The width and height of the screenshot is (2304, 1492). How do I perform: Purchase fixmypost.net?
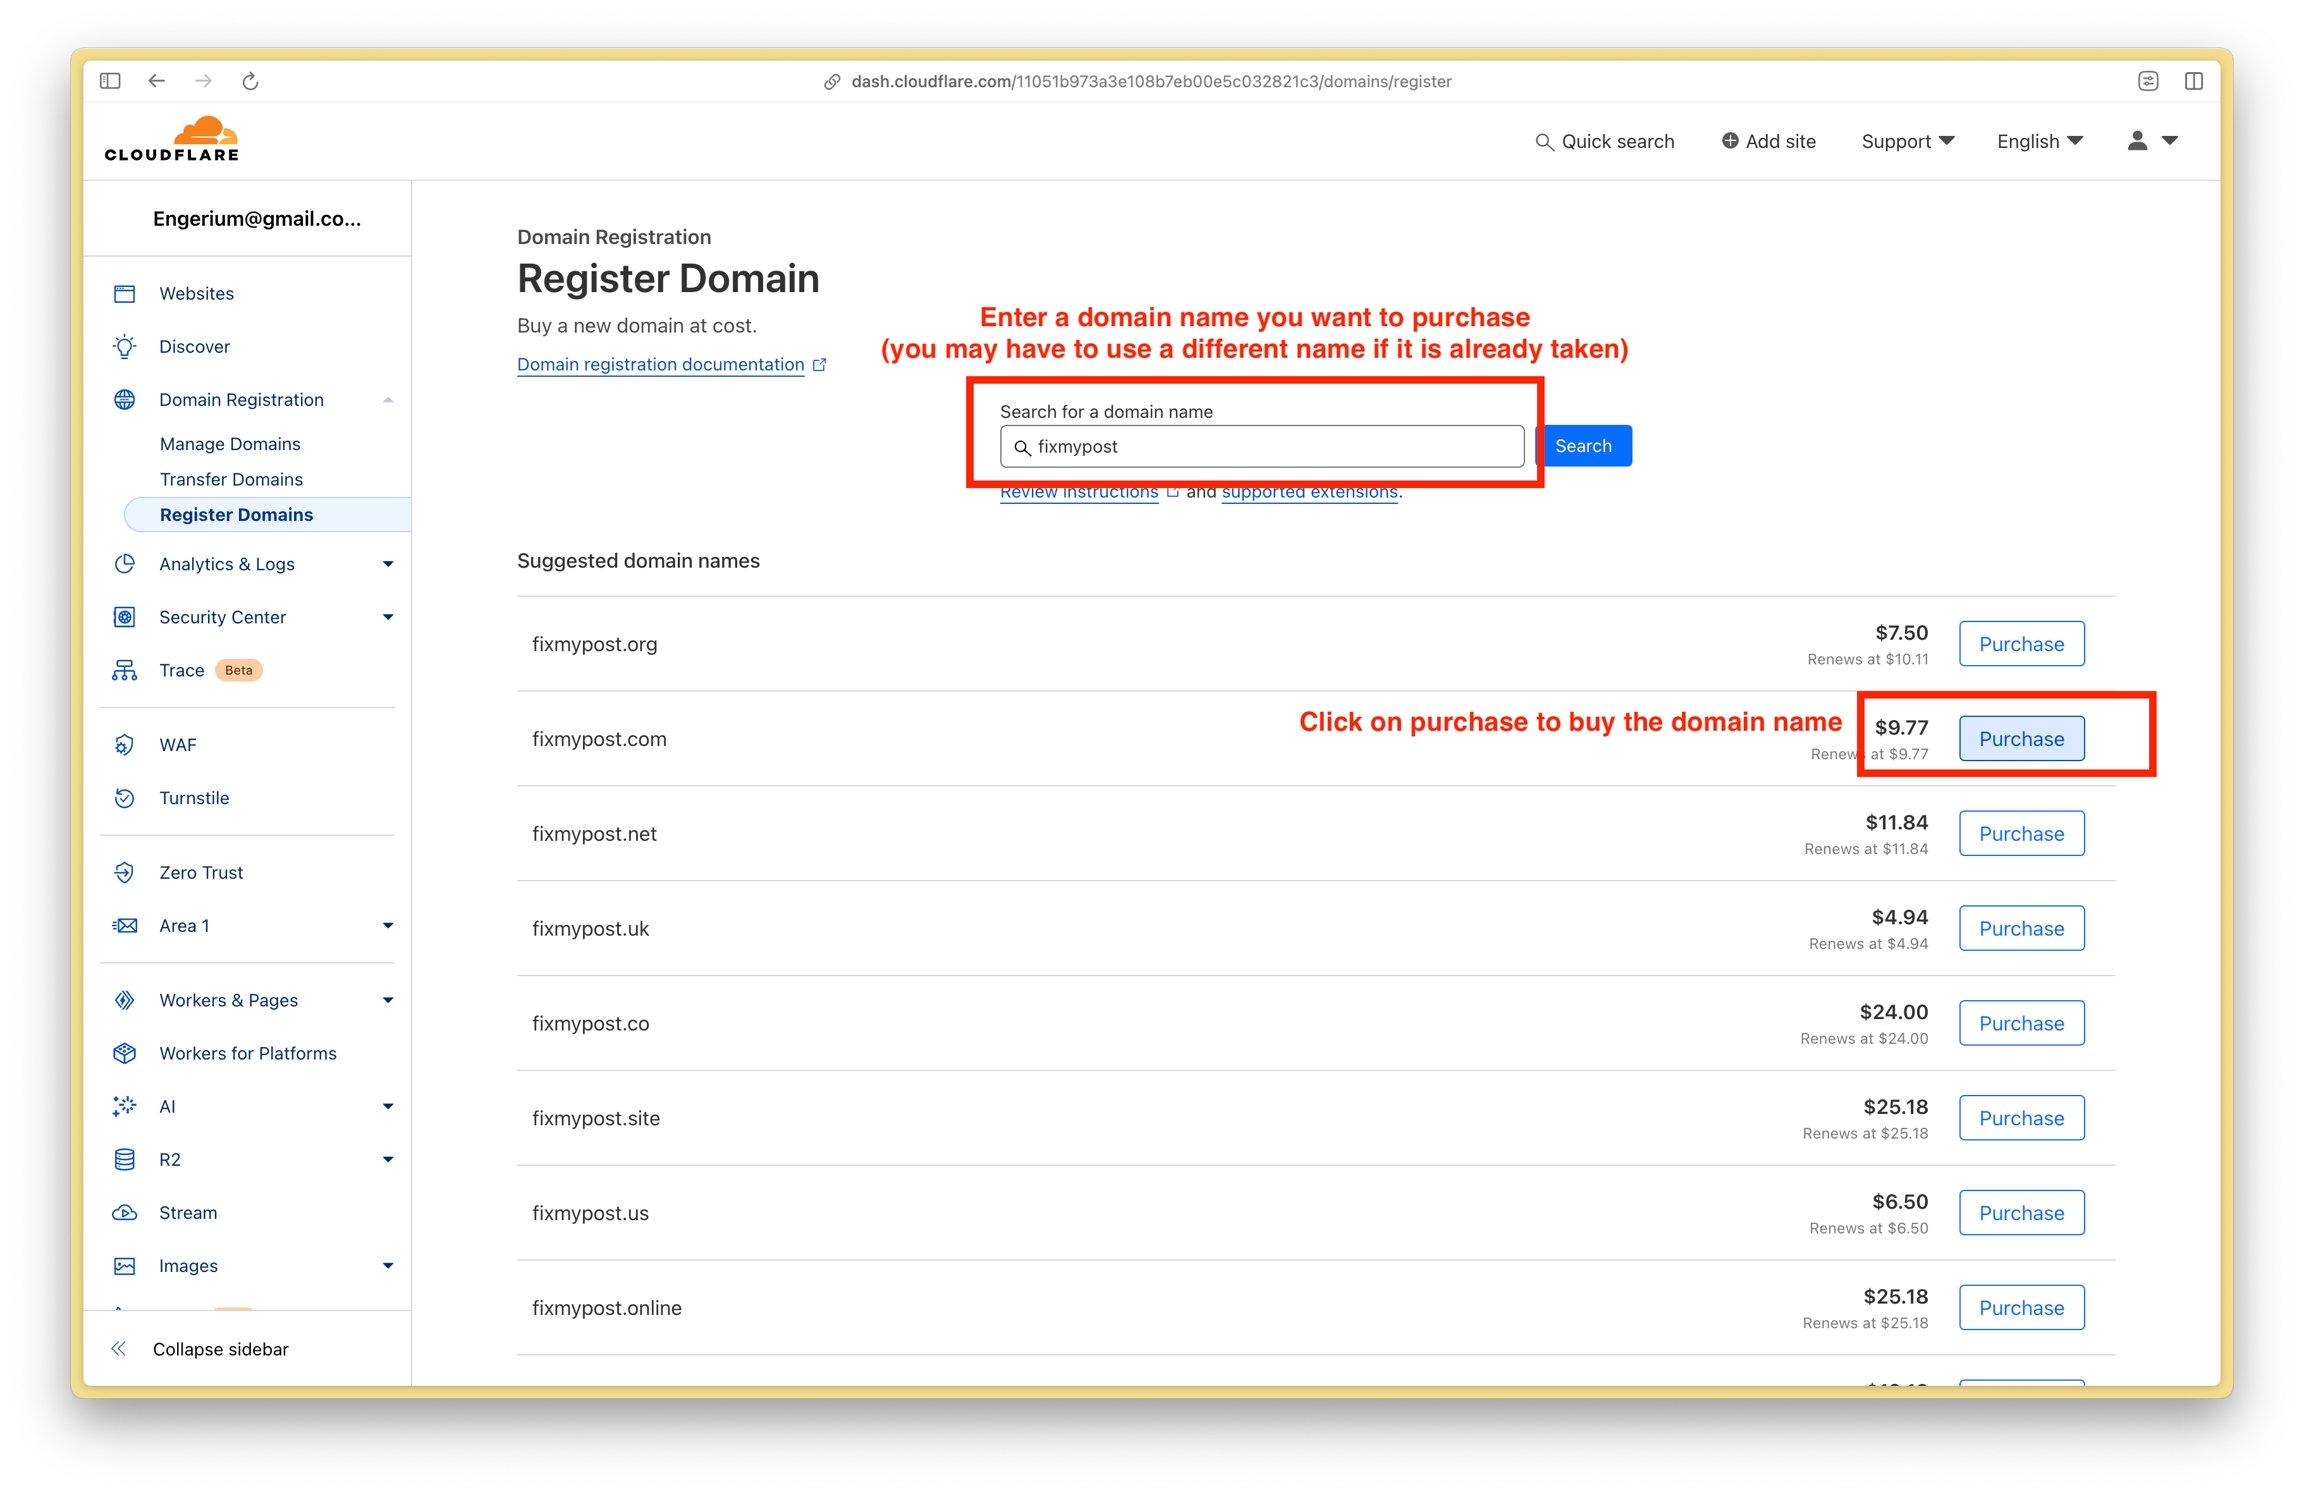[2021, 834]
